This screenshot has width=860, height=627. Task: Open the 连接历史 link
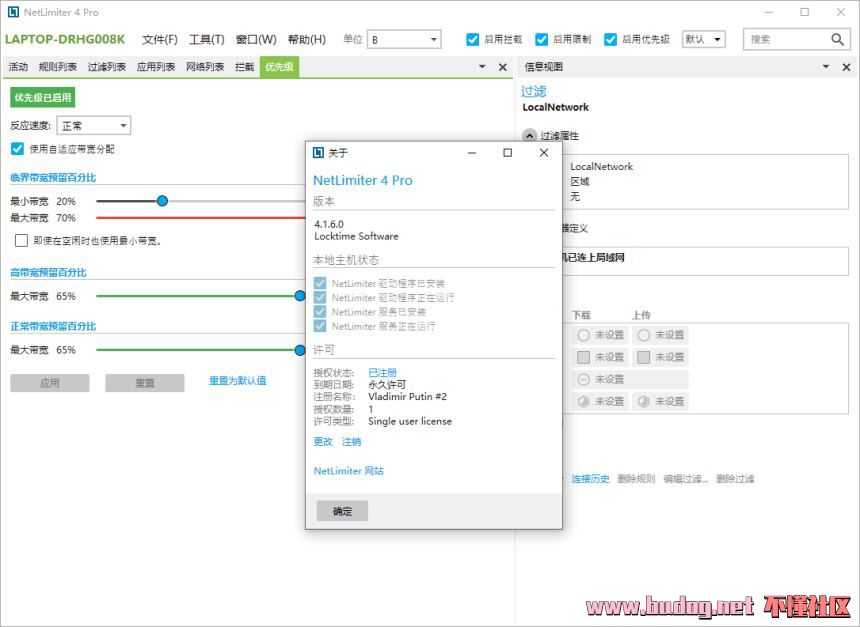click(591, 479)
